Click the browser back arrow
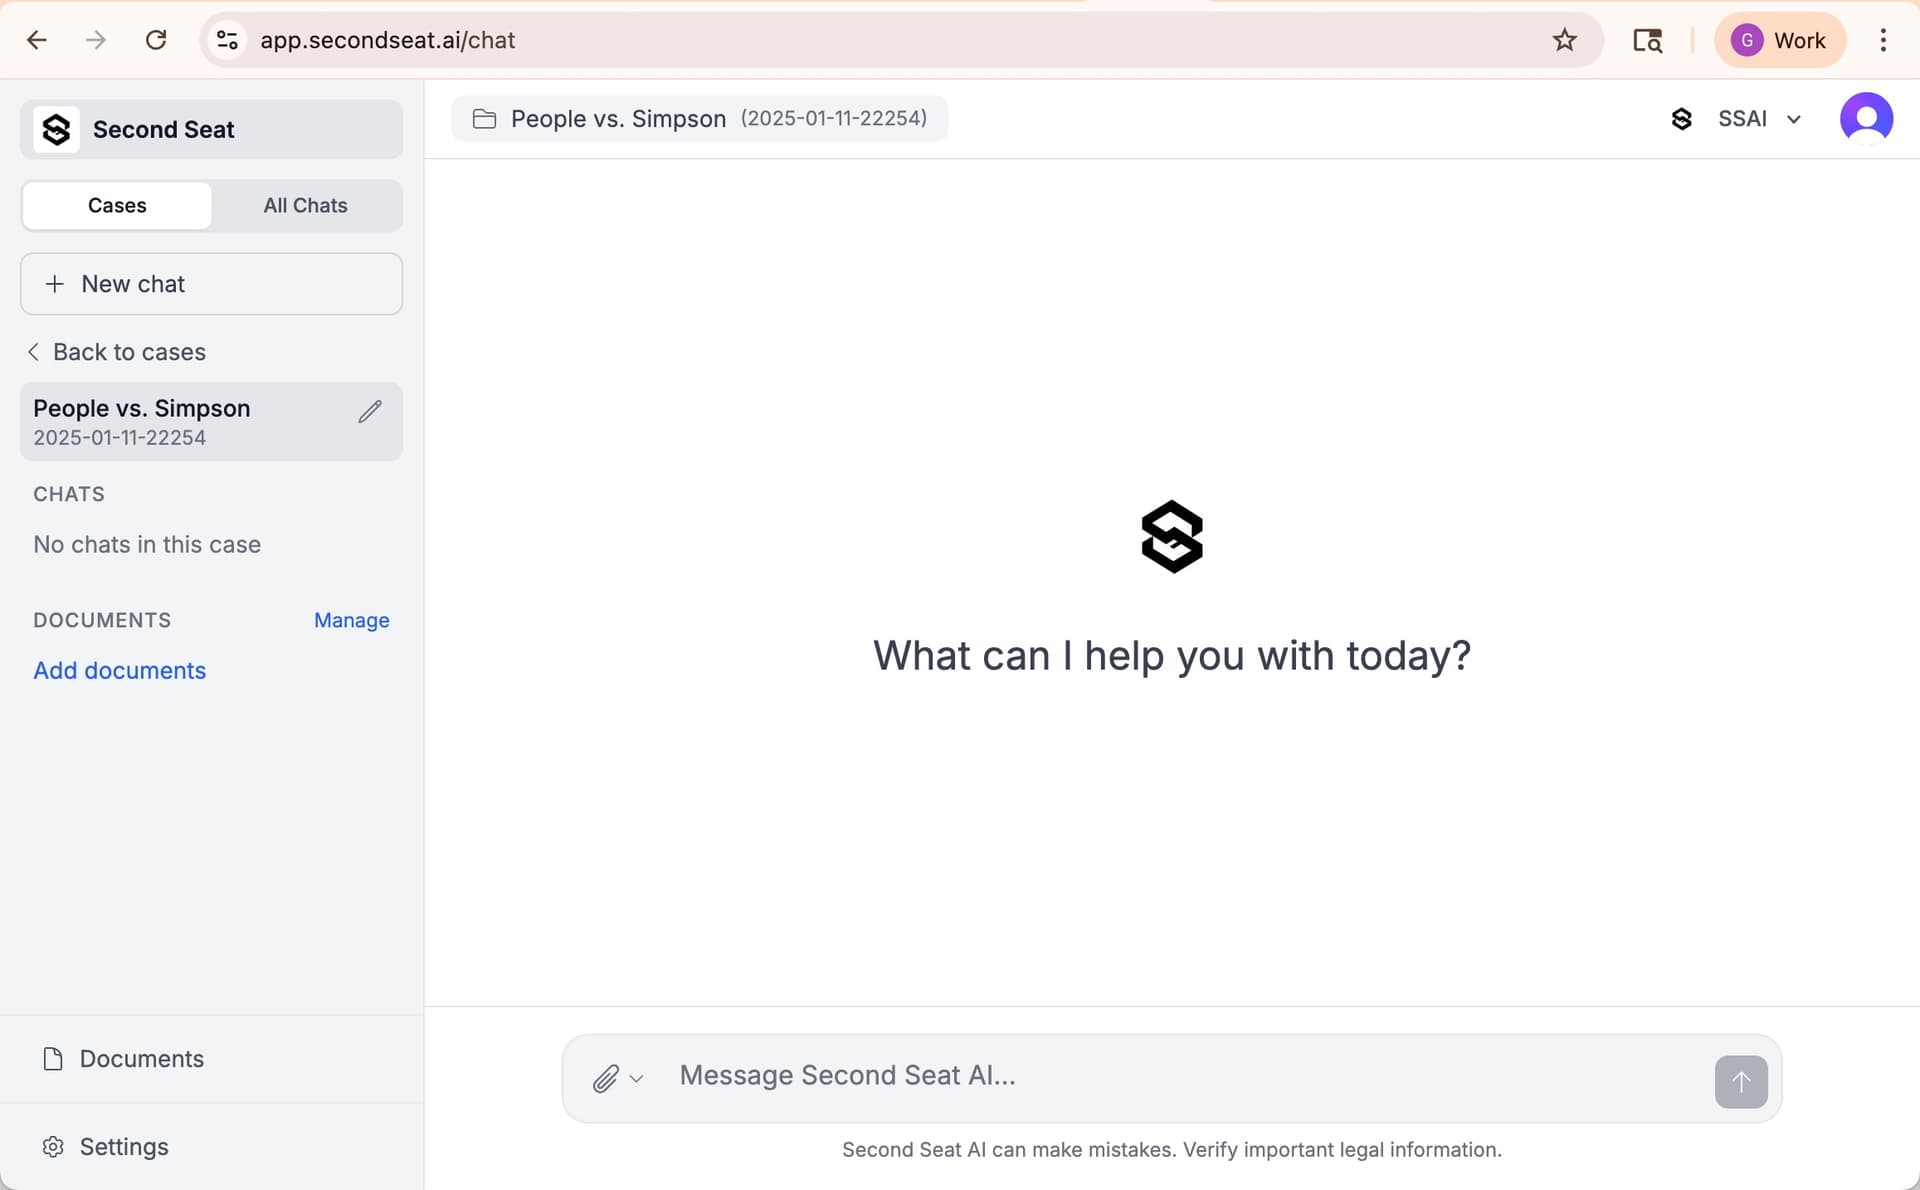Image resolution: width=1920 pixels, height=1190 pixels. (37, 40)
